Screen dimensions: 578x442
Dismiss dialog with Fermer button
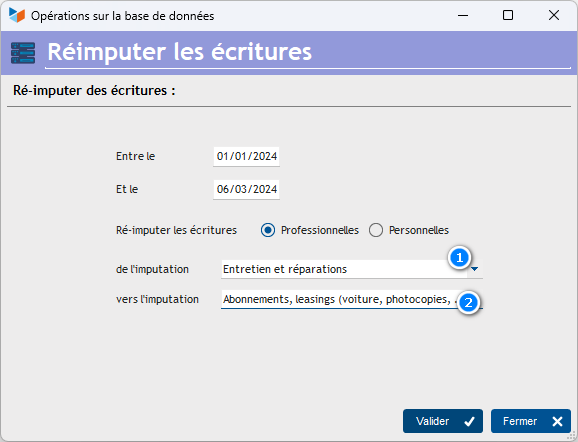[531, 421]
